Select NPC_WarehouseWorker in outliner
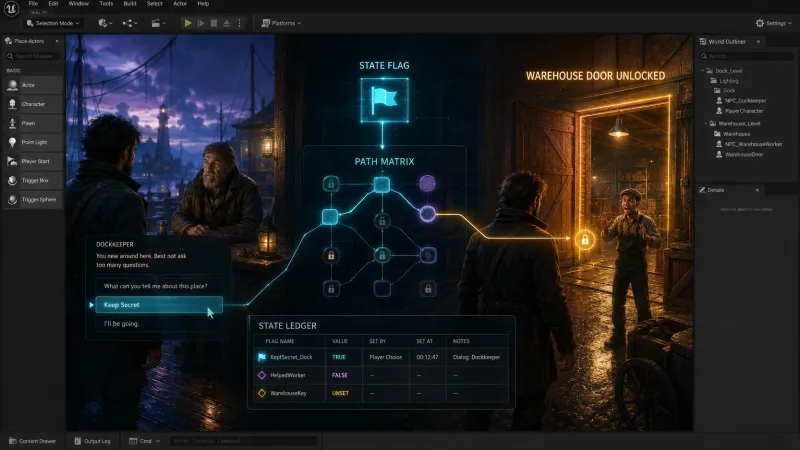This screenshot has height=450, width=800. (749, 144)
